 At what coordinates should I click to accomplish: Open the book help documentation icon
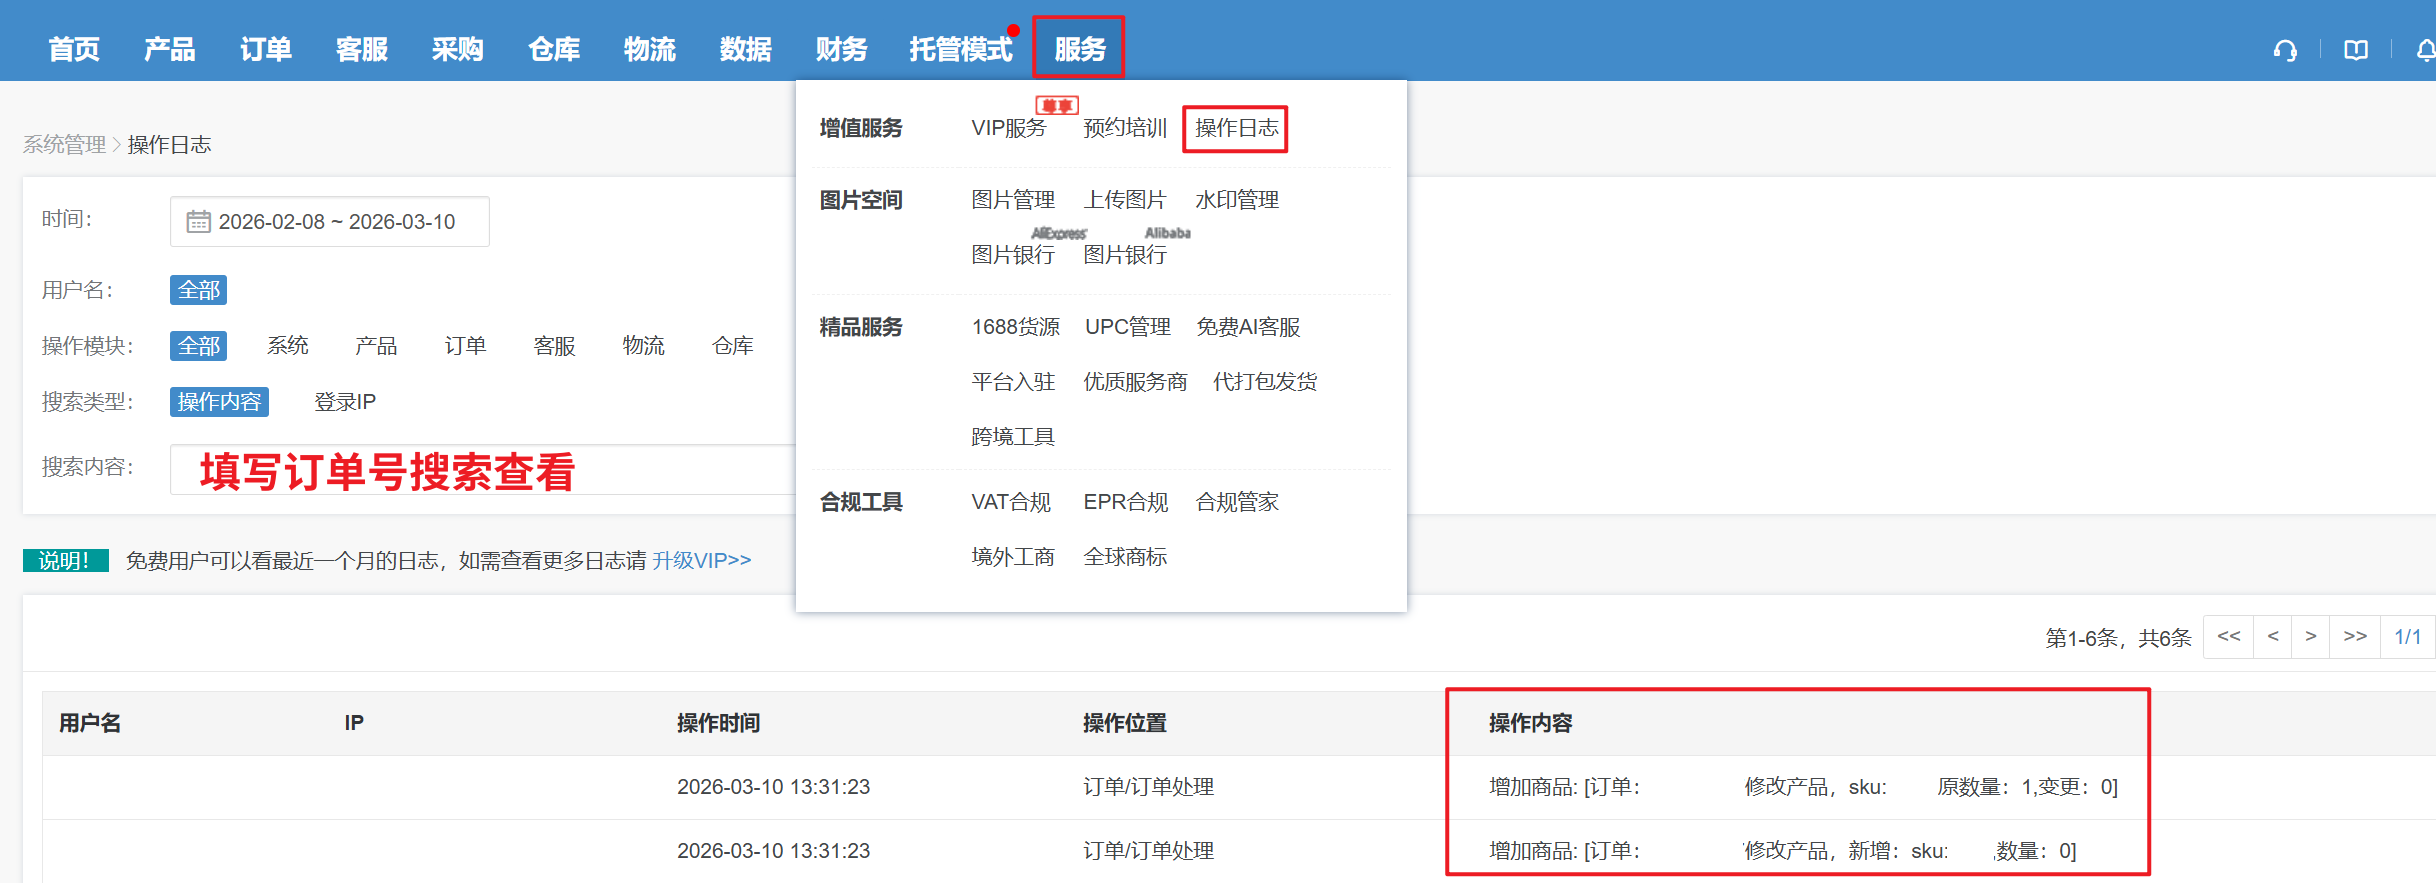point(2356,50)
